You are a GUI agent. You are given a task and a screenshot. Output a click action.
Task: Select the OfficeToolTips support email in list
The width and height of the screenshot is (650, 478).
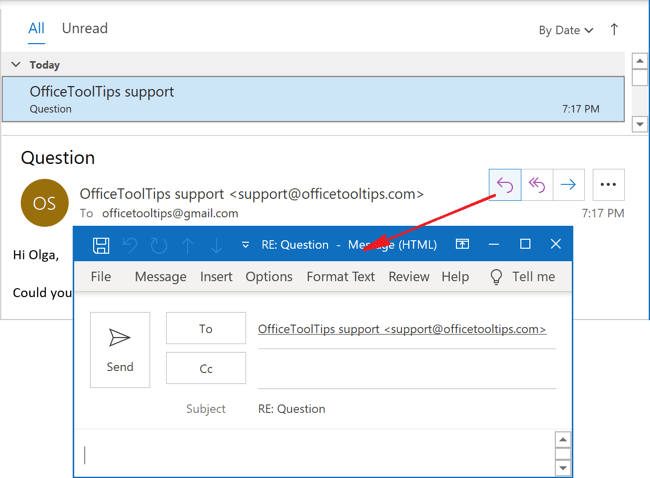click(x=313, y=99)
